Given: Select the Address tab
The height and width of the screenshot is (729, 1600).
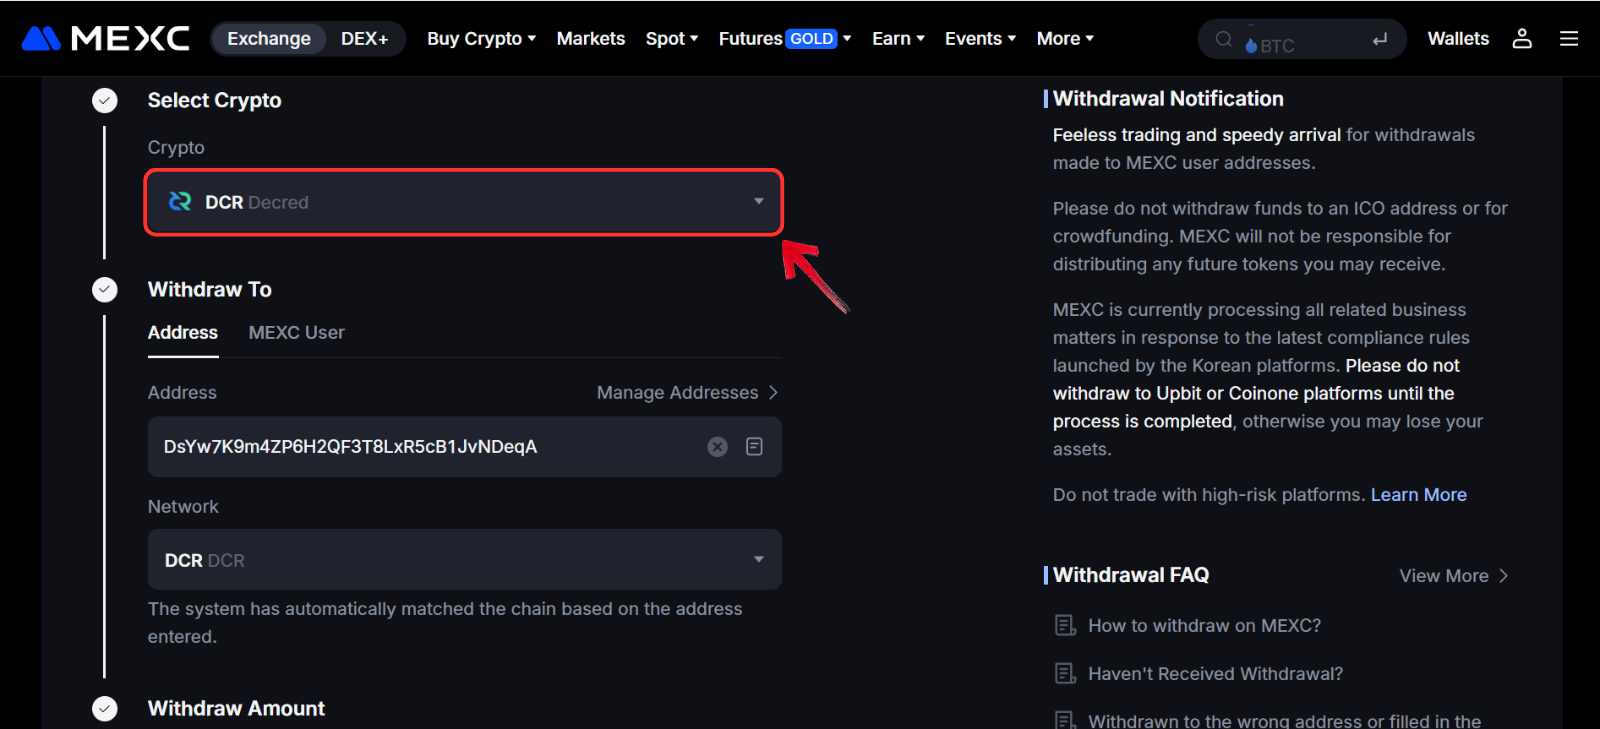Looking at the screenshot, I should click(183, 333).
